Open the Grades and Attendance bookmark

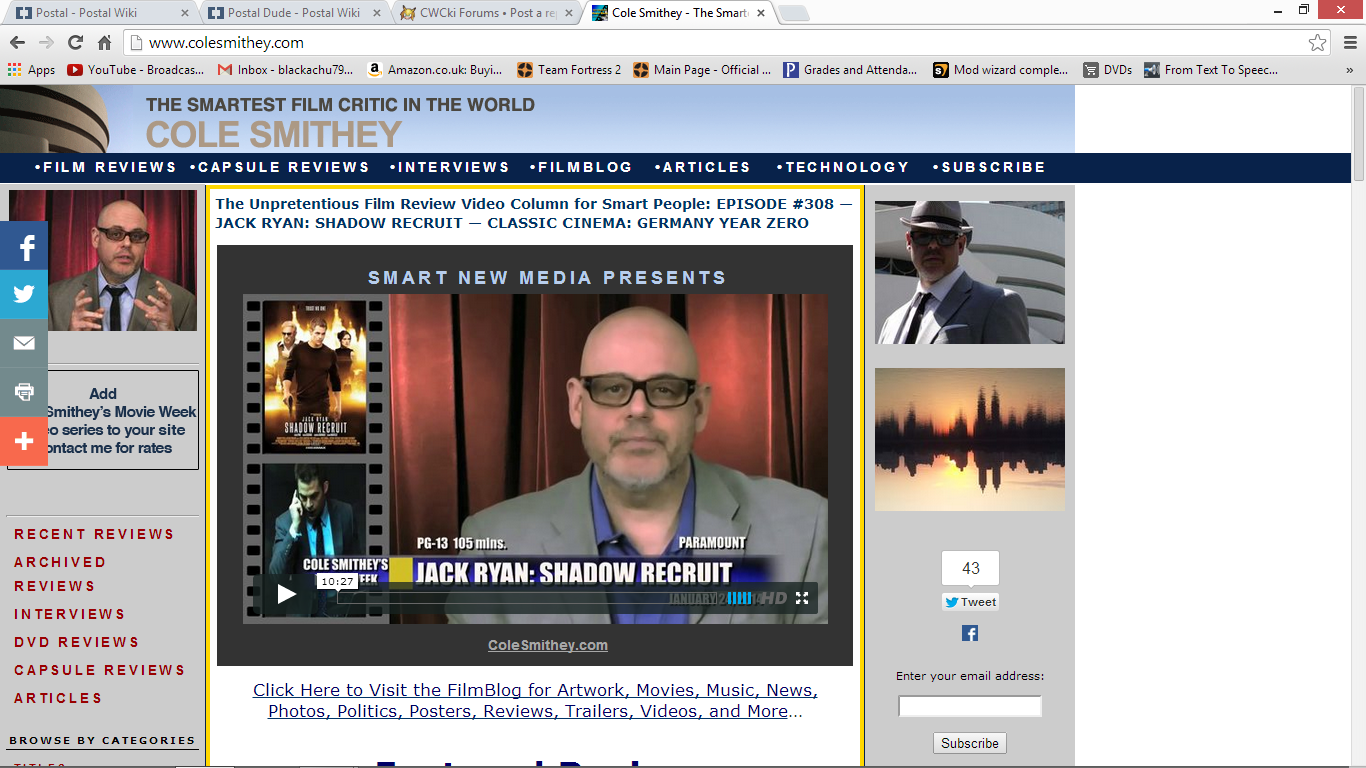point(851,70)
